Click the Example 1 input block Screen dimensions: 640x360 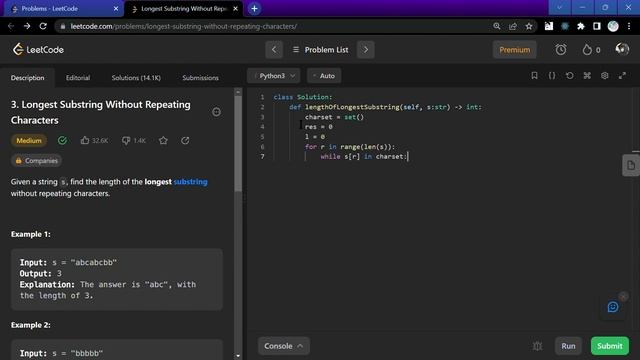pyautogui.click(x=117, y=279)
